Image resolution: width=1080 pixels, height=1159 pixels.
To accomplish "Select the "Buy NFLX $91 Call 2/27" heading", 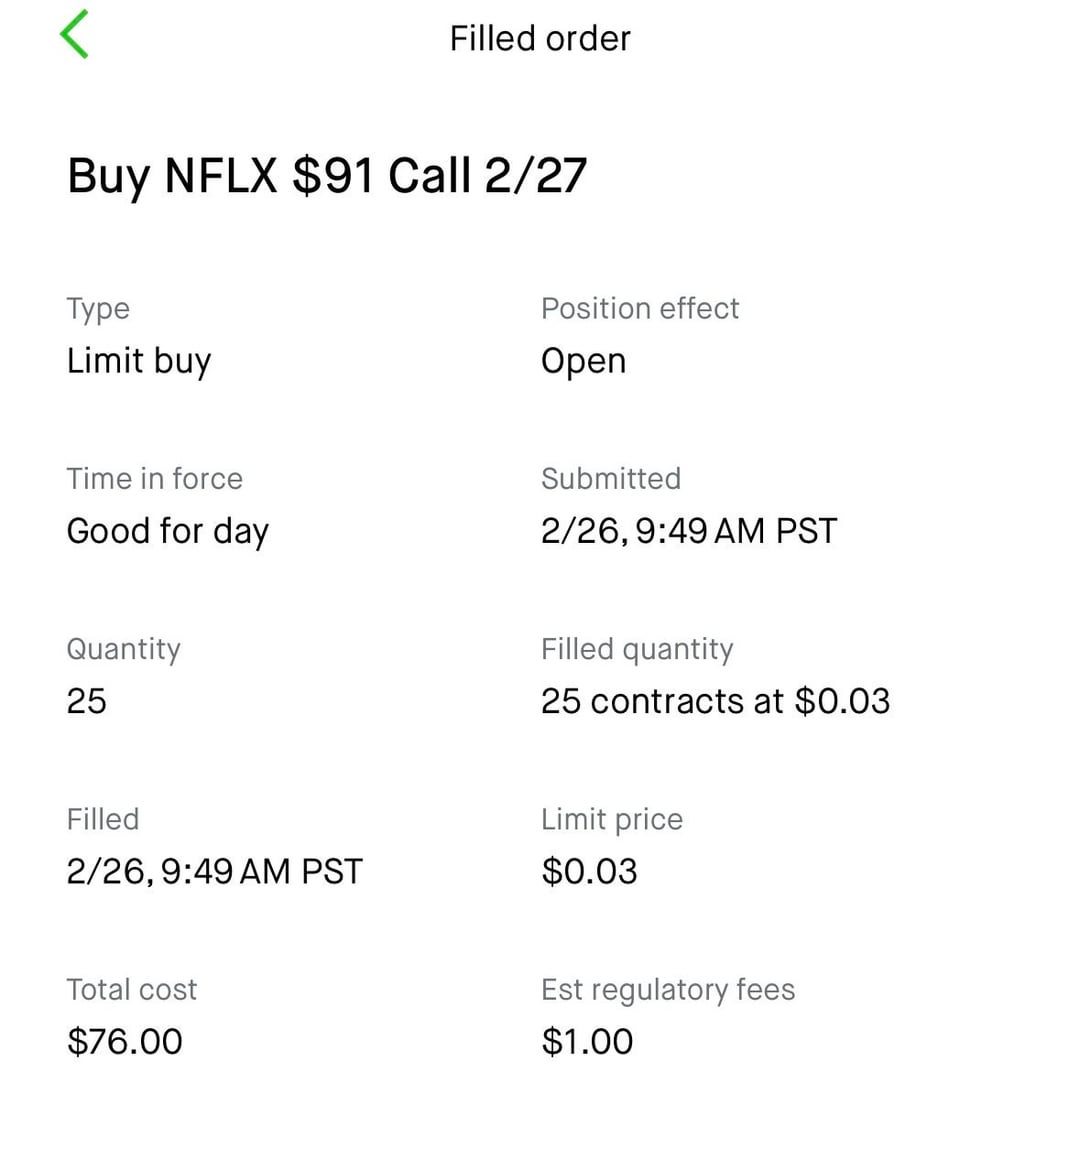I will [x=327, y=176].
